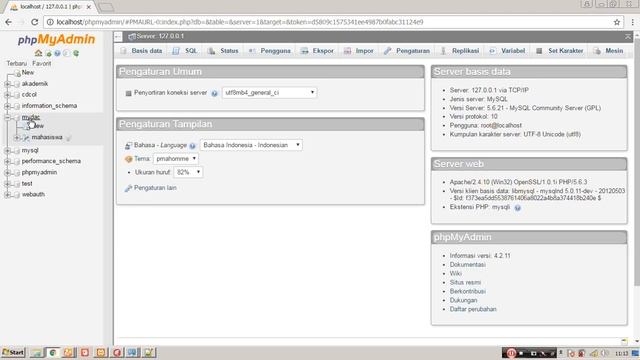
Task: Click help icon next to Penyortiran koneksi server
Action: 214,93
